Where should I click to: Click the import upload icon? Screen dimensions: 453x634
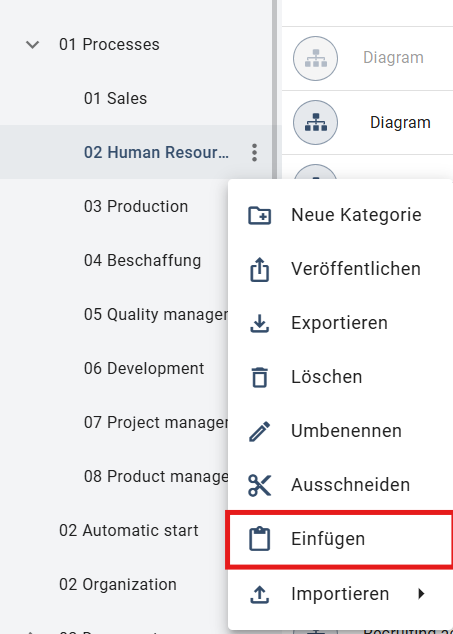pos(259,594)
